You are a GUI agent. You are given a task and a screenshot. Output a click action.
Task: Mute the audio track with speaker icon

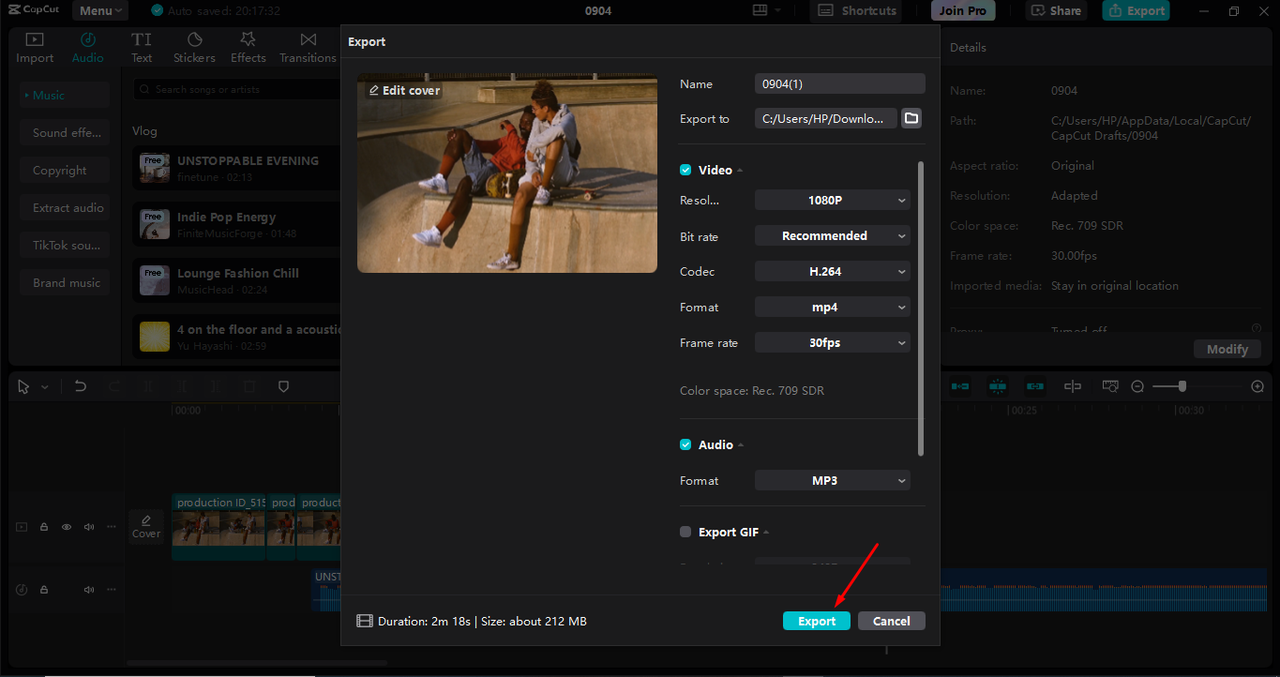(89, 589)
